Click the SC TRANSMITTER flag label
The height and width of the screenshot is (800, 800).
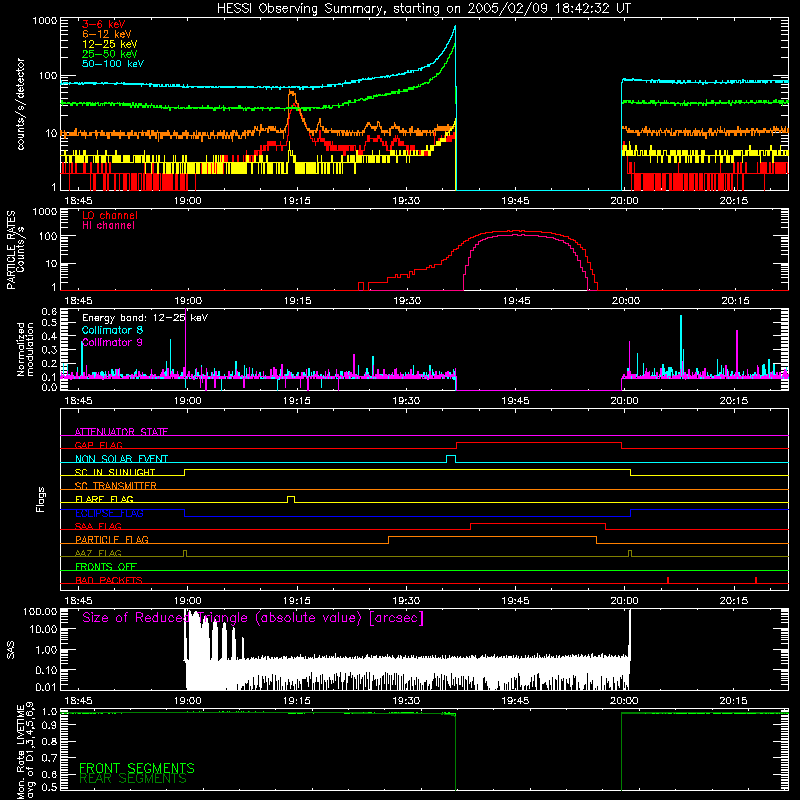(116, 486)
